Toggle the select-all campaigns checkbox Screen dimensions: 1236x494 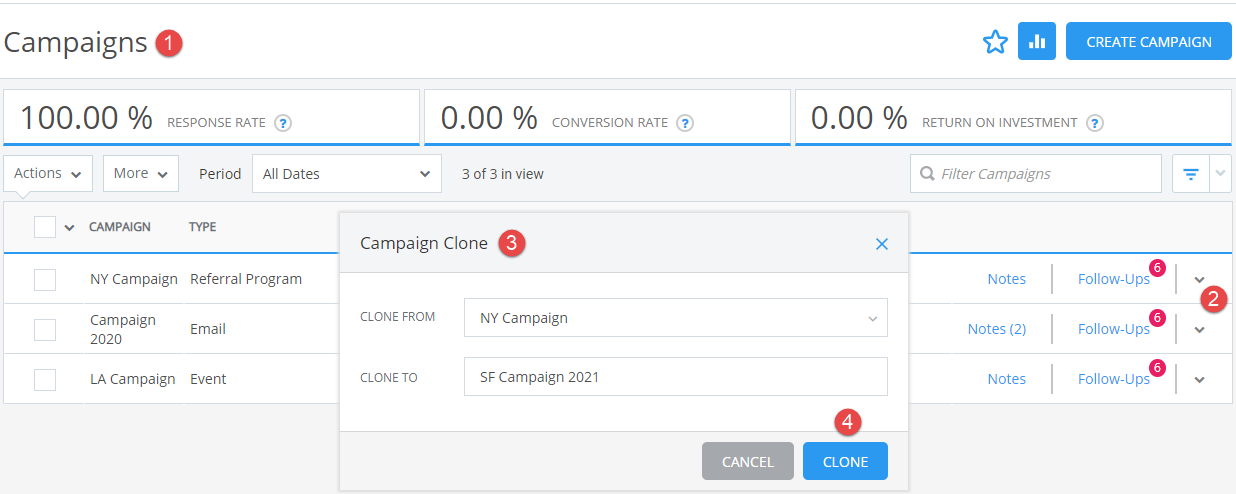tap(45, 227)
